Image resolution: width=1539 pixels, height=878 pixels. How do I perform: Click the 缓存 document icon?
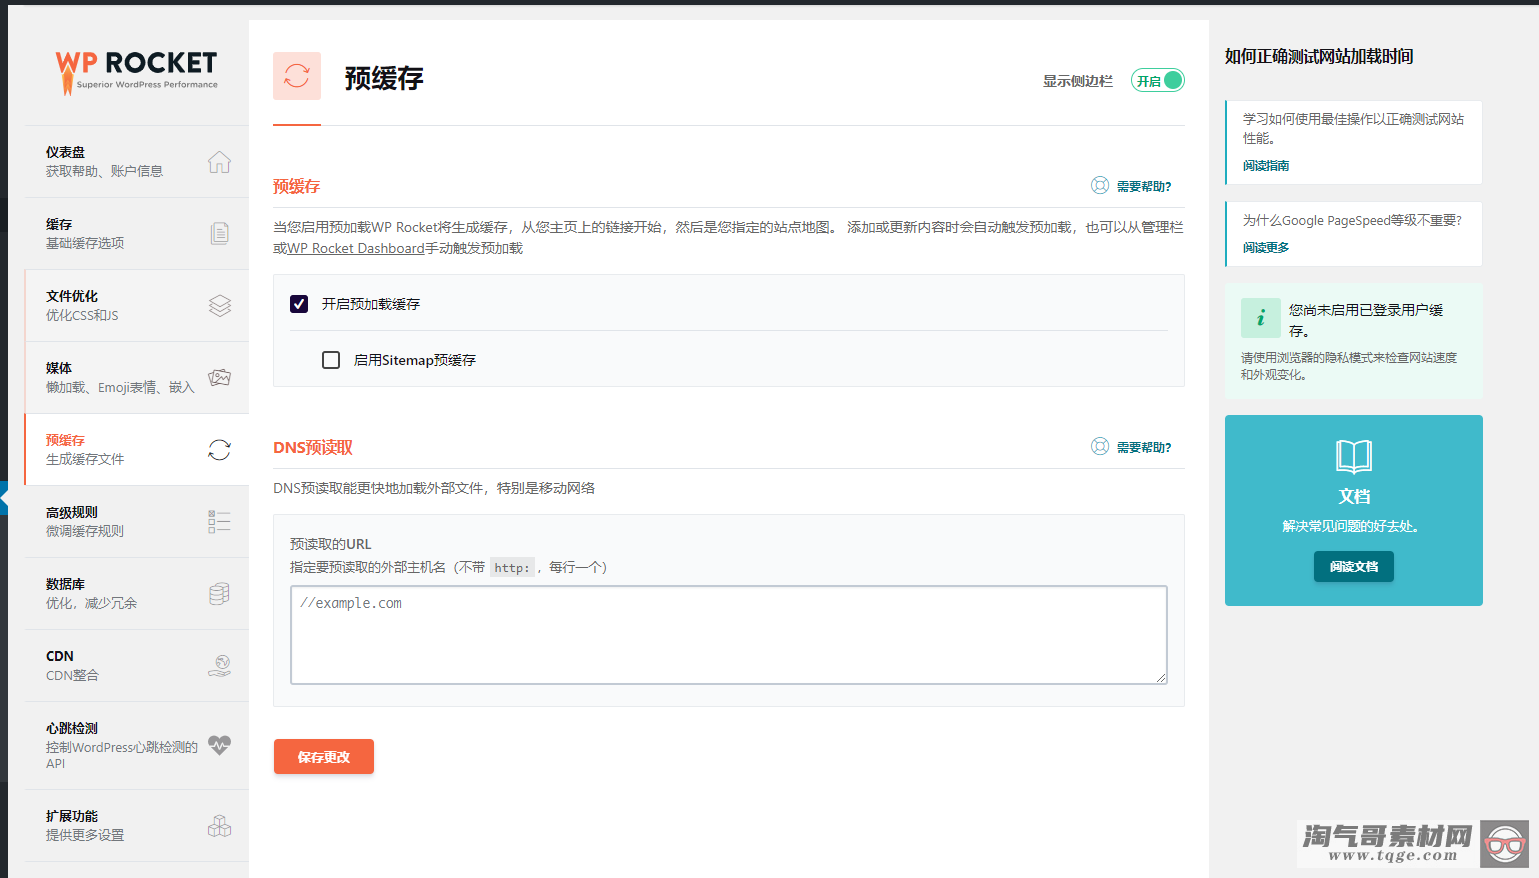pyautogui.click(x=220, y=233)
